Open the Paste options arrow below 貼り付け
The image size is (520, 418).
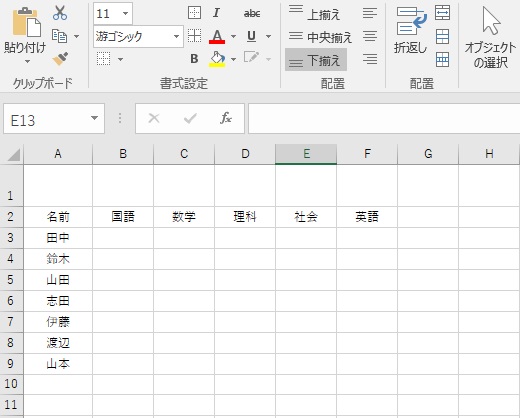point(27,62)
